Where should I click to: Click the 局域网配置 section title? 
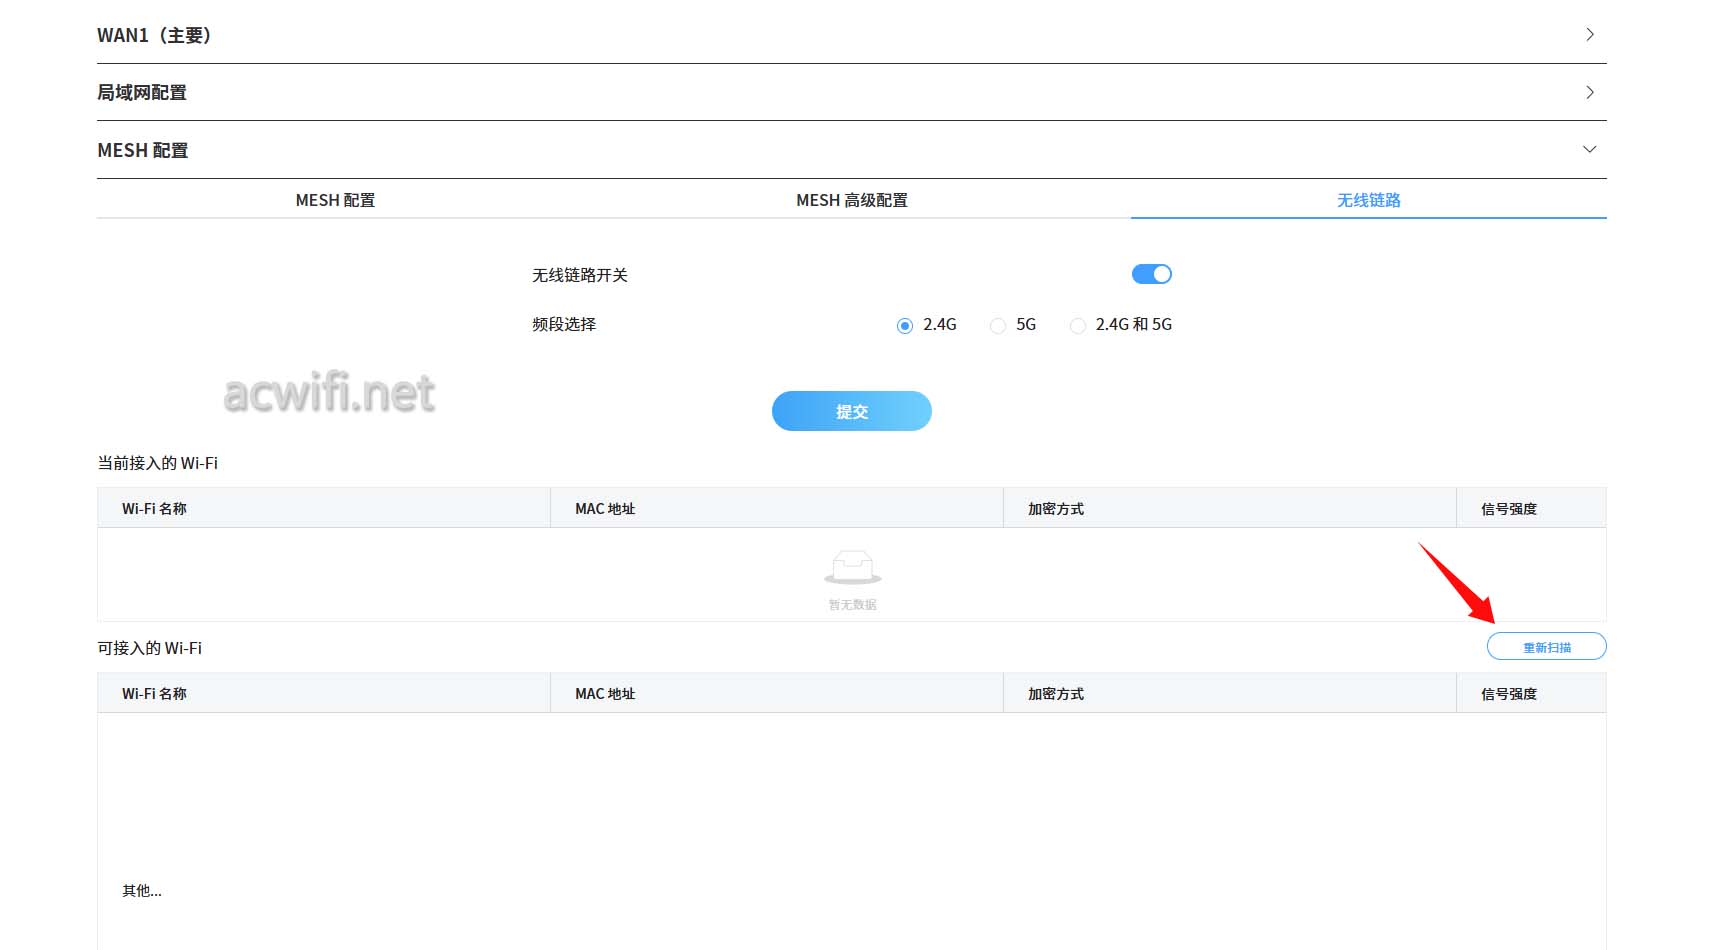pos(142,92)
